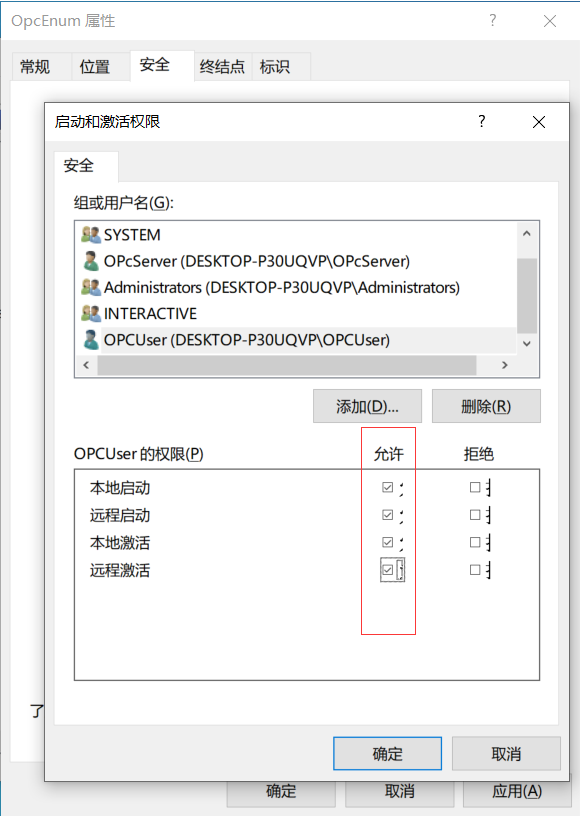The height and width of the screenshot is (816, 580).
Task: Click the Administrators group icon
Action: 91,288
